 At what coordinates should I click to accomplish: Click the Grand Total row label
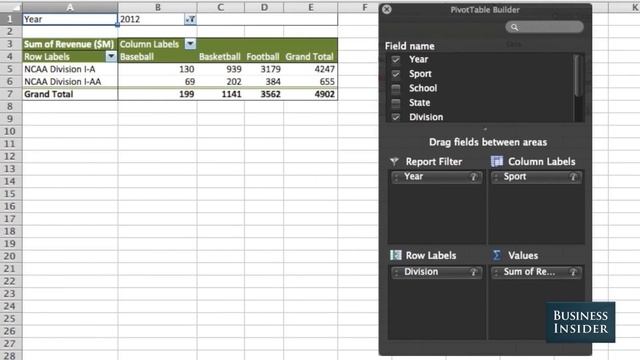tap(70, 94)
